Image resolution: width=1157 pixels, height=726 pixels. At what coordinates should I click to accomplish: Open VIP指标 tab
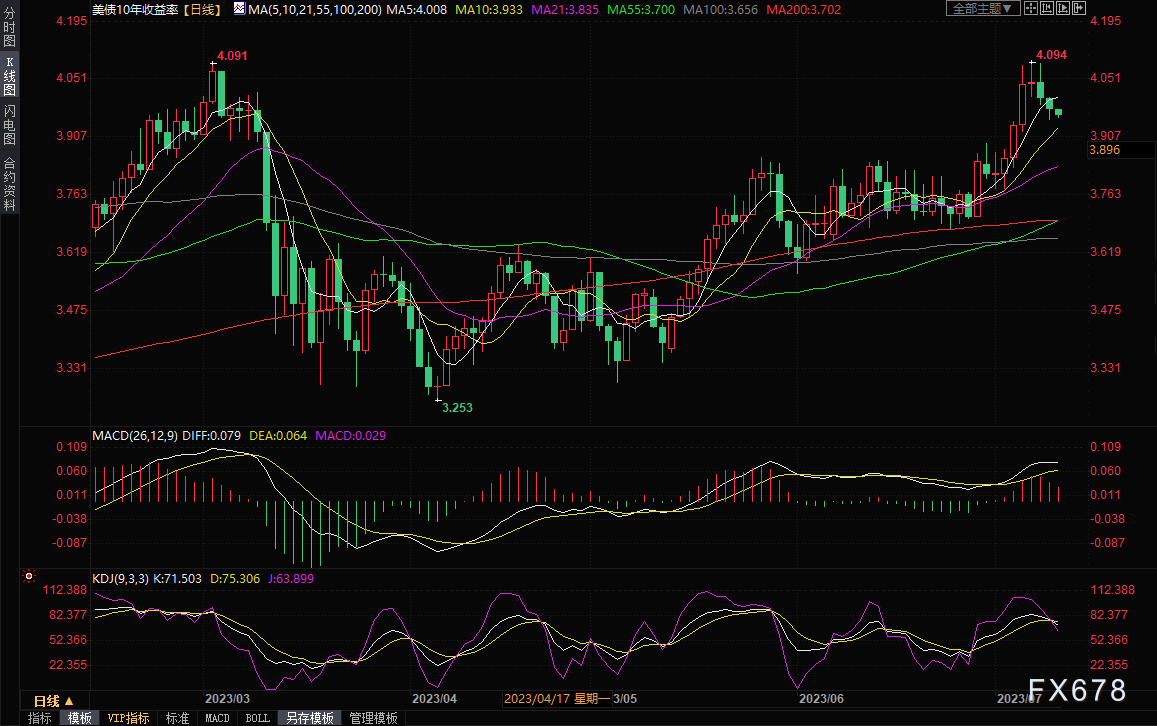coord(128,718)
